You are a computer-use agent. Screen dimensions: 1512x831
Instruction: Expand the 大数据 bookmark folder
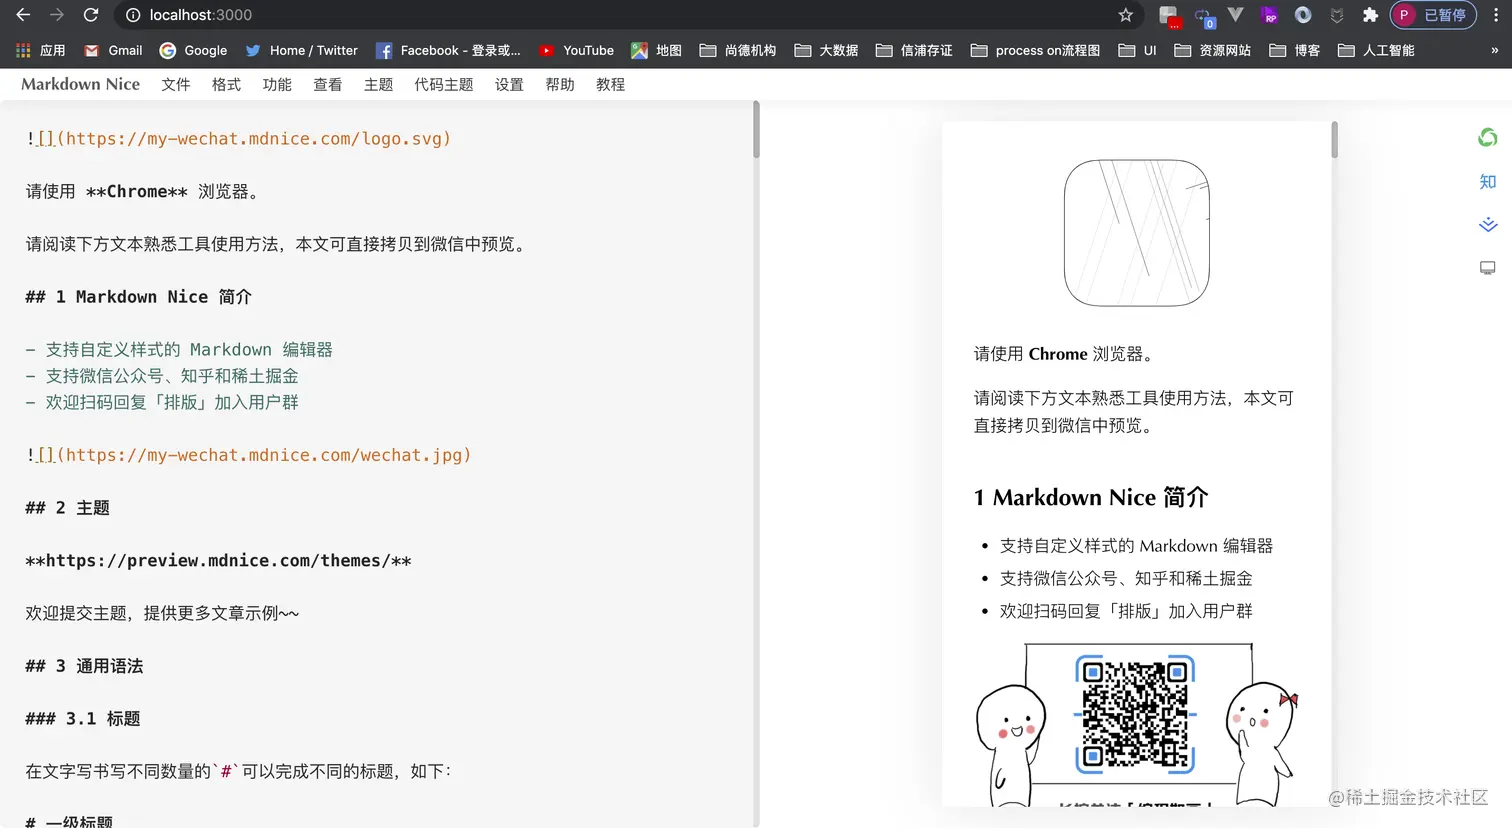coord(826,50)
